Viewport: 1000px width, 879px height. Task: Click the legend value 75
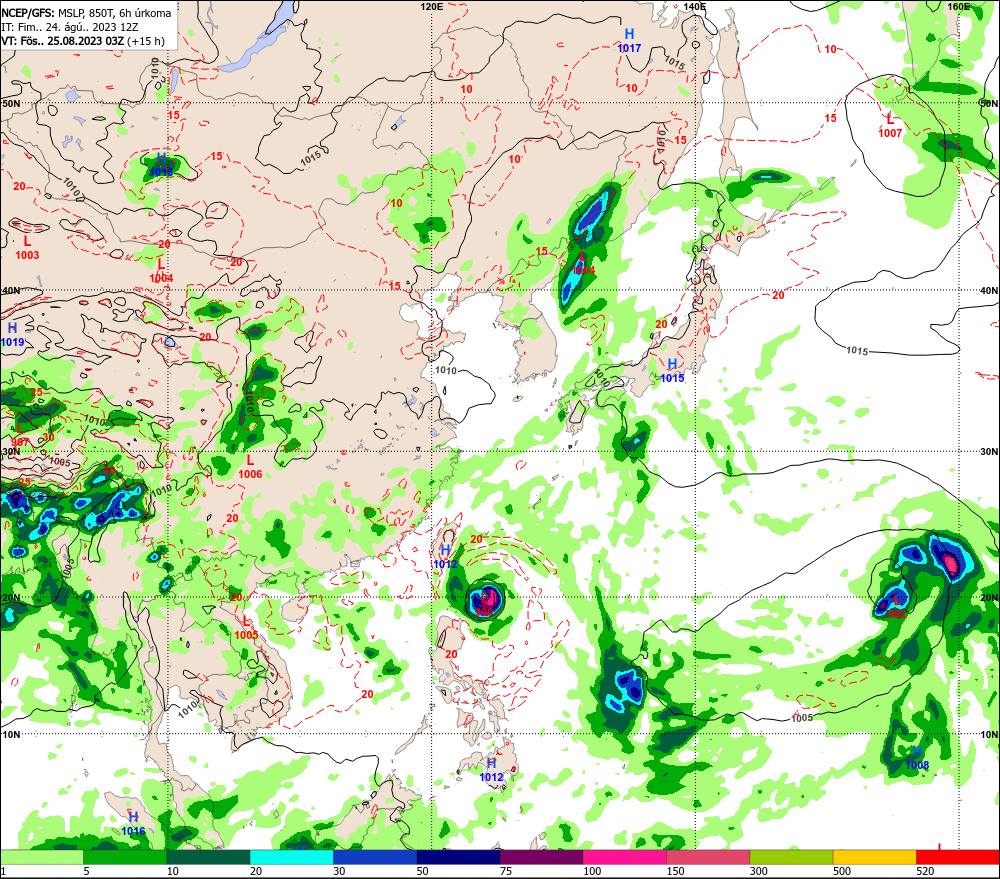pyautogui.click(x=506, y=871)
